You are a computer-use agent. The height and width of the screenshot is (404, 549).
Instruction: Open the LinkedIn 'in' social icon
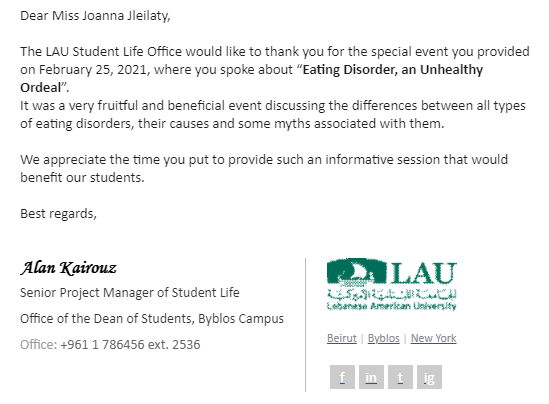[x=371, y=377]
